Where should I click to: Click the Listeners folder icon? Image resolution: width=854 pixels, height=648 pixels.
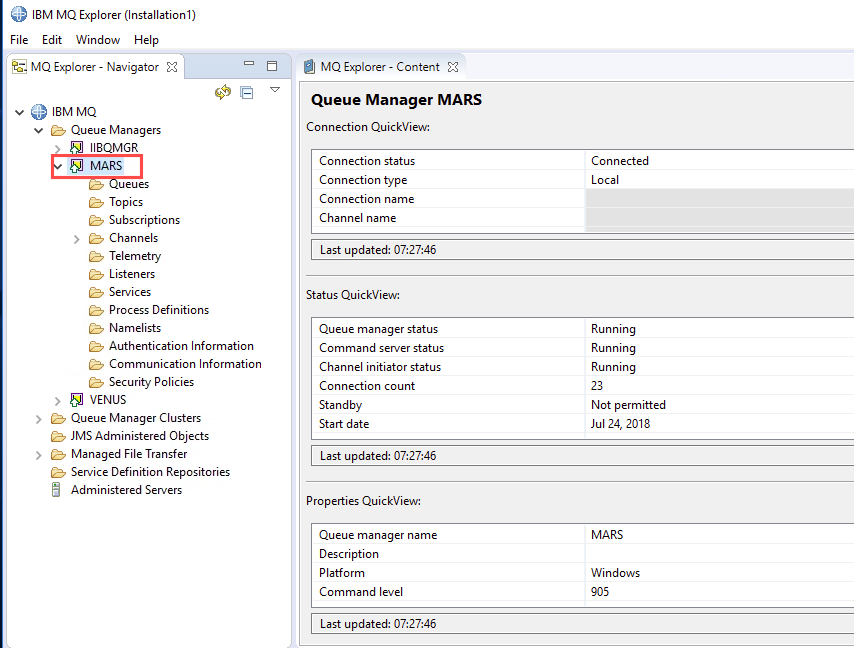click(x=96, y=274)
